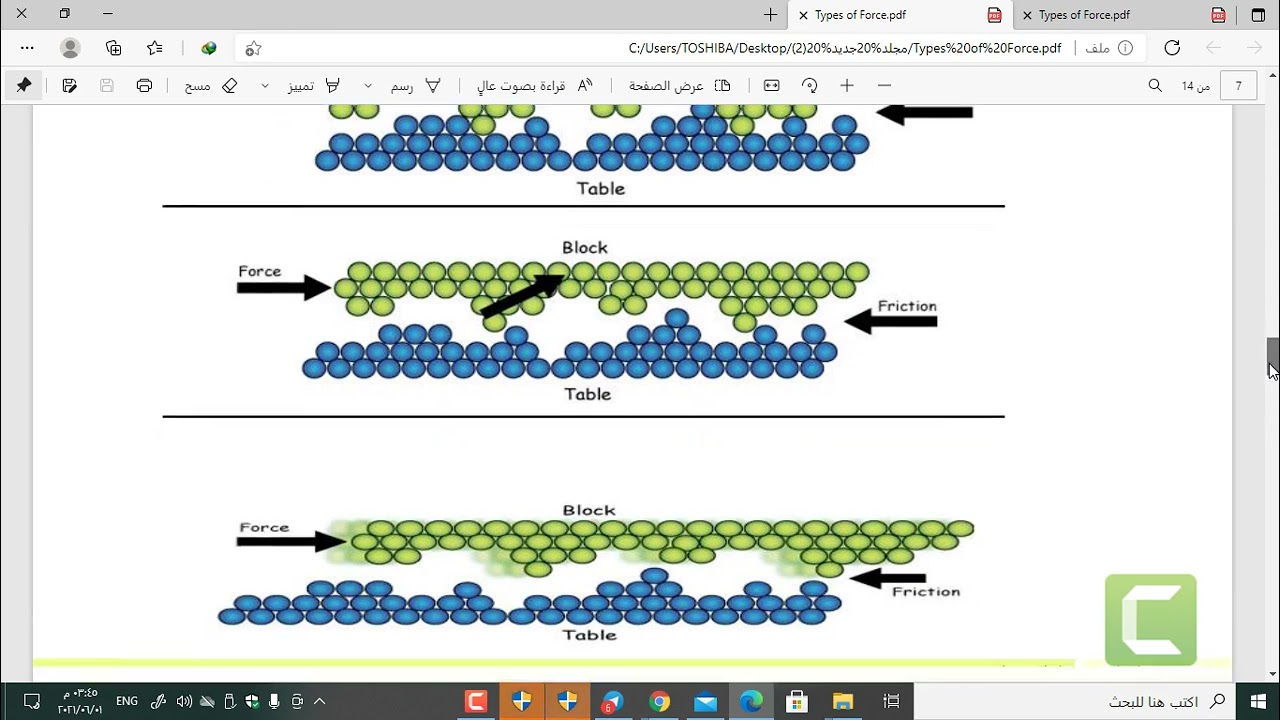The image size is (1280, 720).
Task: Start Read Aloud (قراءة بصوت عالٍ)
Action: tap(535, 86)
